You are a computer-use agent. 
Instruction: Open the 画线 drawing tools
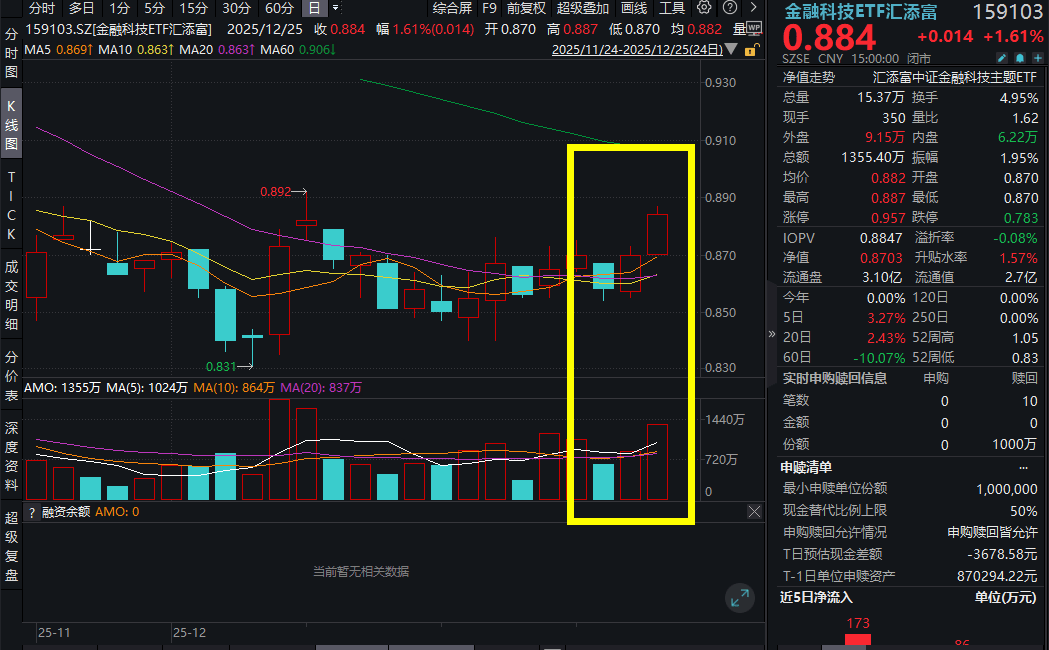point(634,8)
